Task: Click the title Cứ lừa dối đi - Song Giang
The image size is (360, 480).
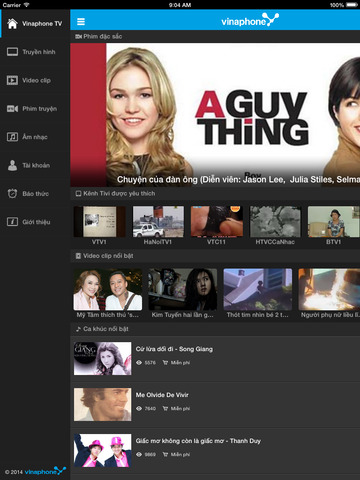Action: (174, 349)
